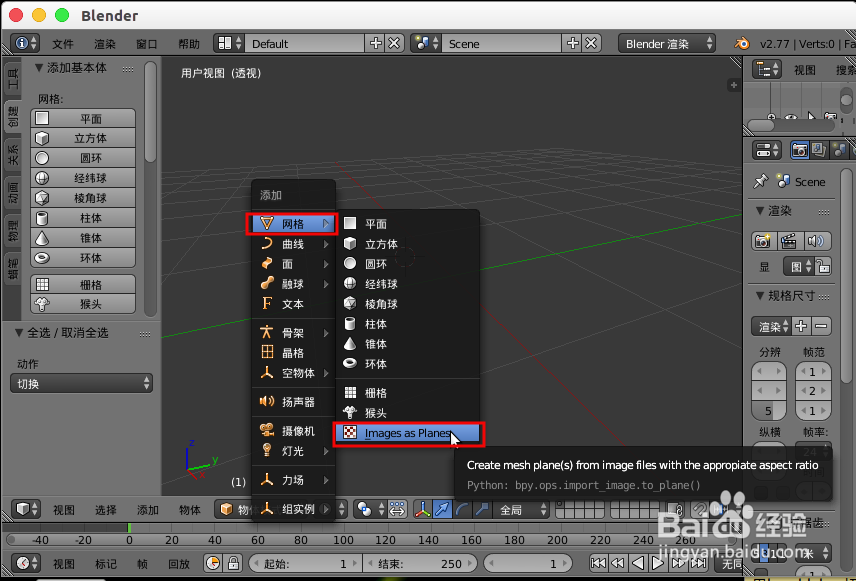Viewport: 856px width, 581px height.
Task: Remove render preset with minus button
Action: 821,327
